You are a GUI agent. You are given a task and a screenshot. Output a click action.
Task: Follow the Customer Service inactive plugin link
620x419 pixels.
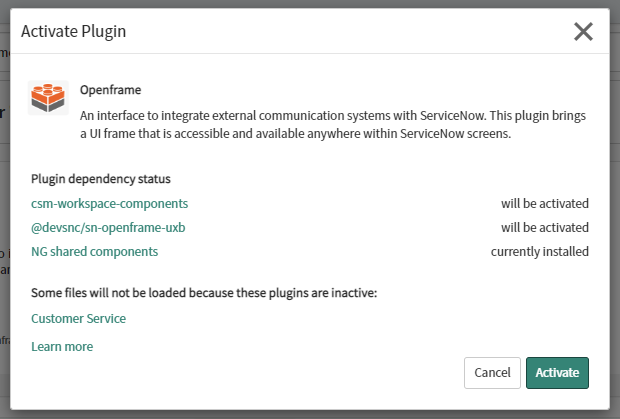pyautogui.click(x=78, y=318)
